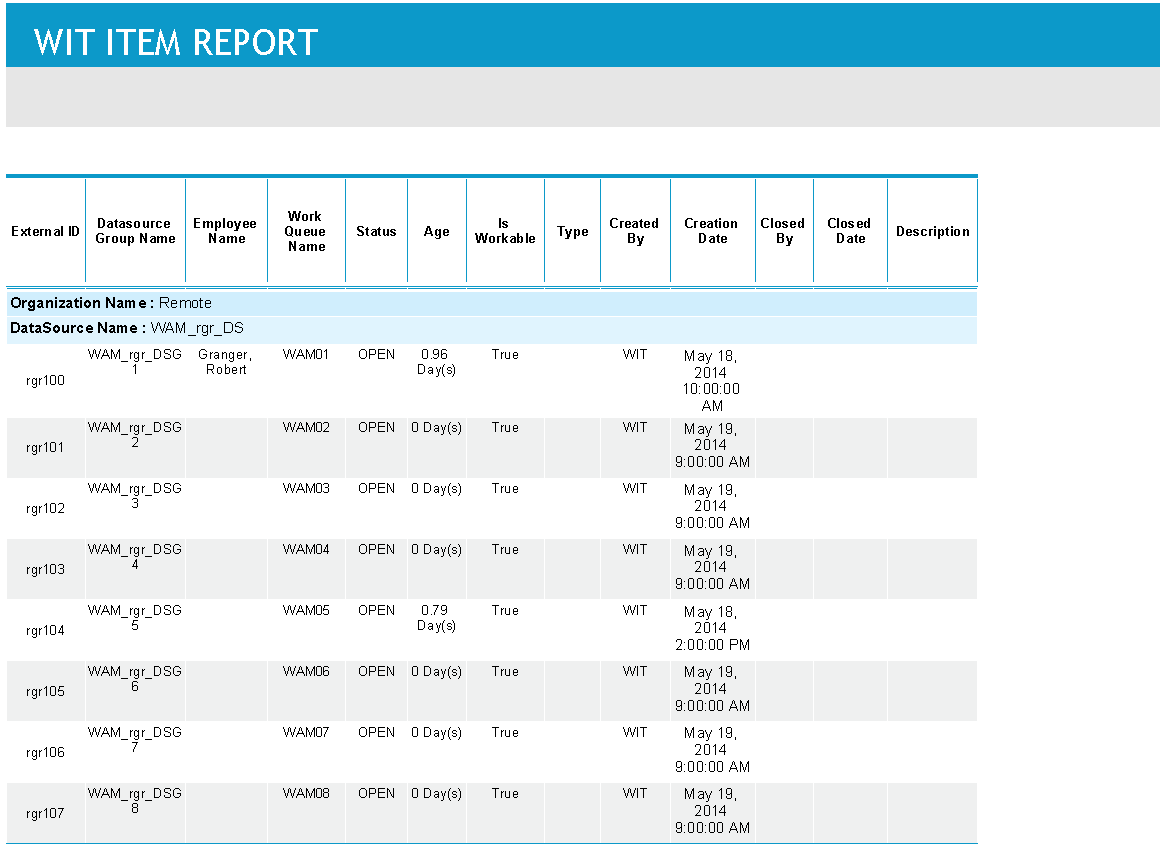The image size is (1160, 848).
Task: Select the Creation Date column header
Action: [x=711, y=232]
